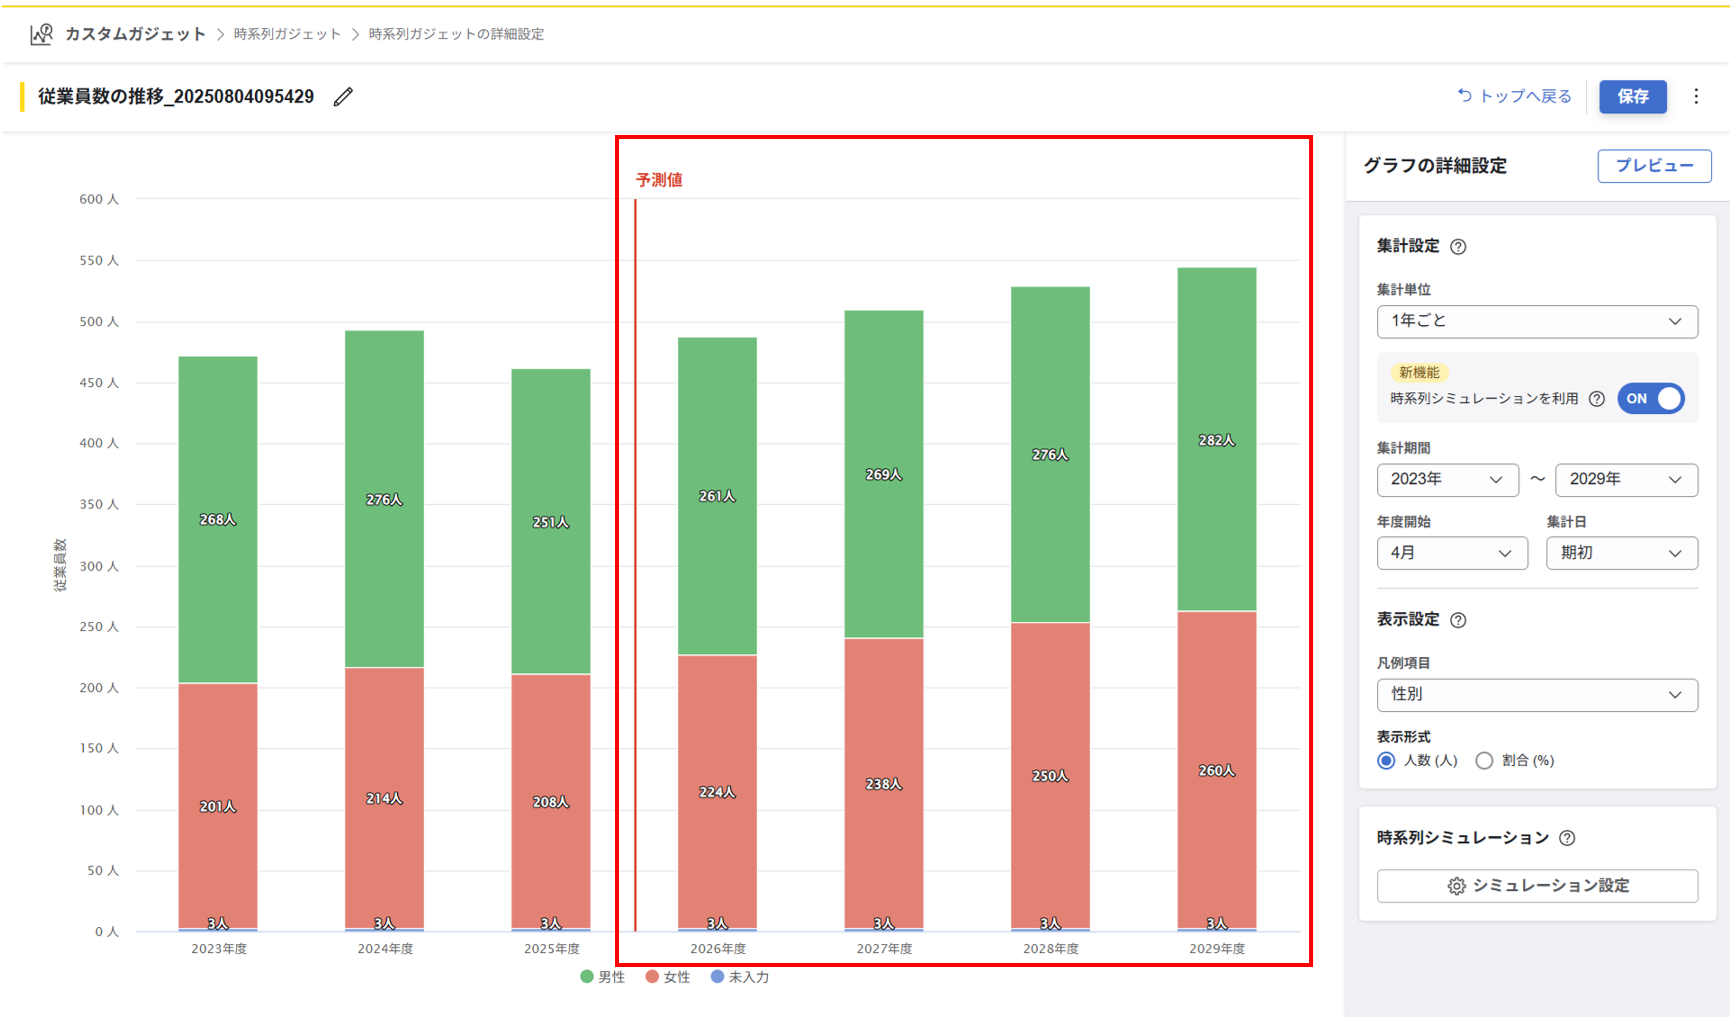Image resolution: width=1733 pixels, height=1017 pixels.
Task: Go to 時系列ガジェット breadcrumb
Action: [x=287, y=34]
